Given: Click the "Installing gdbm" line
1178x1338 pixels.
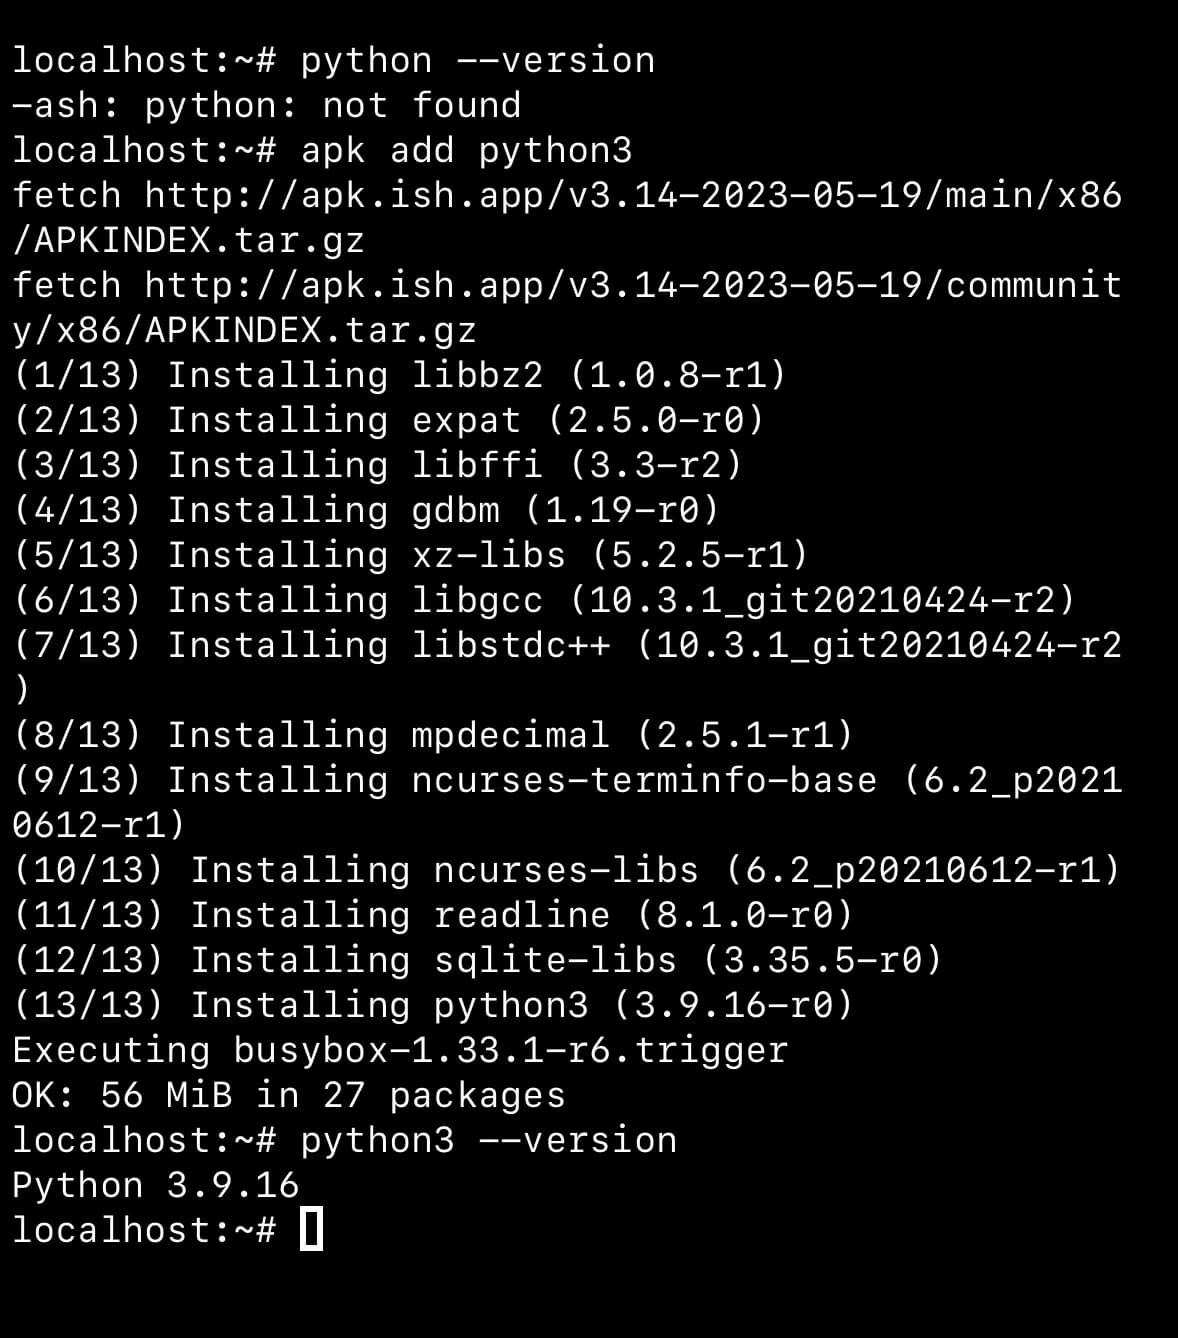Looking at the screenshot, I should click(x=366, y=510).
